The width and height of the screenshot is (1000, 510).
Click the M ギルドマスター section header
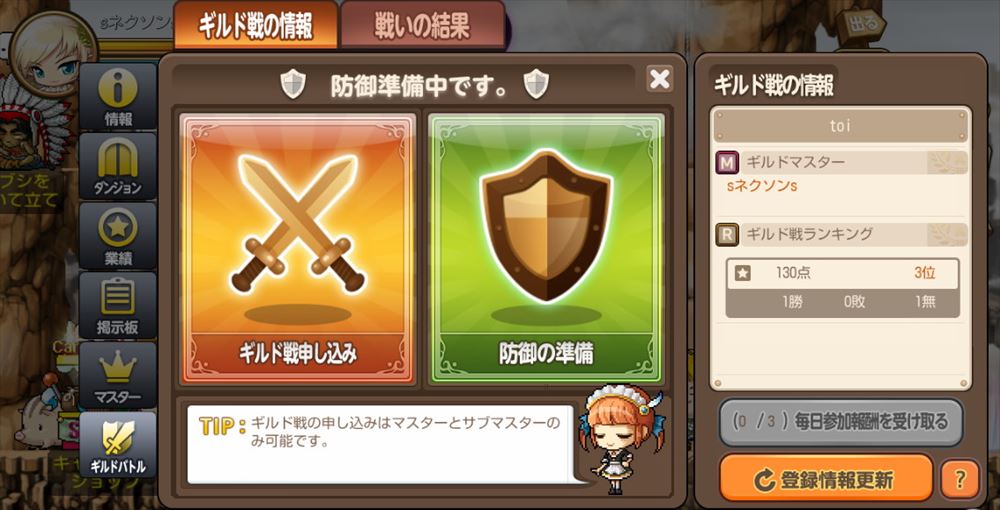pyautogui.click(x=841, y=163)
